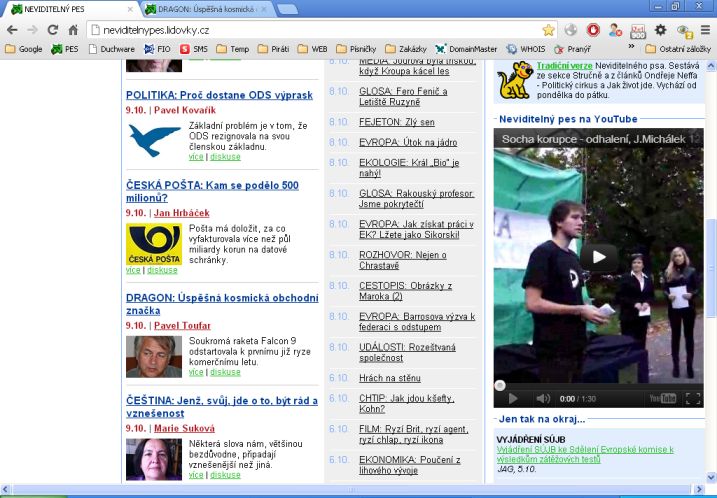Open the Písničky bookmarks folder
This screenshot has height=498, width=717.
tap(356, 49)
